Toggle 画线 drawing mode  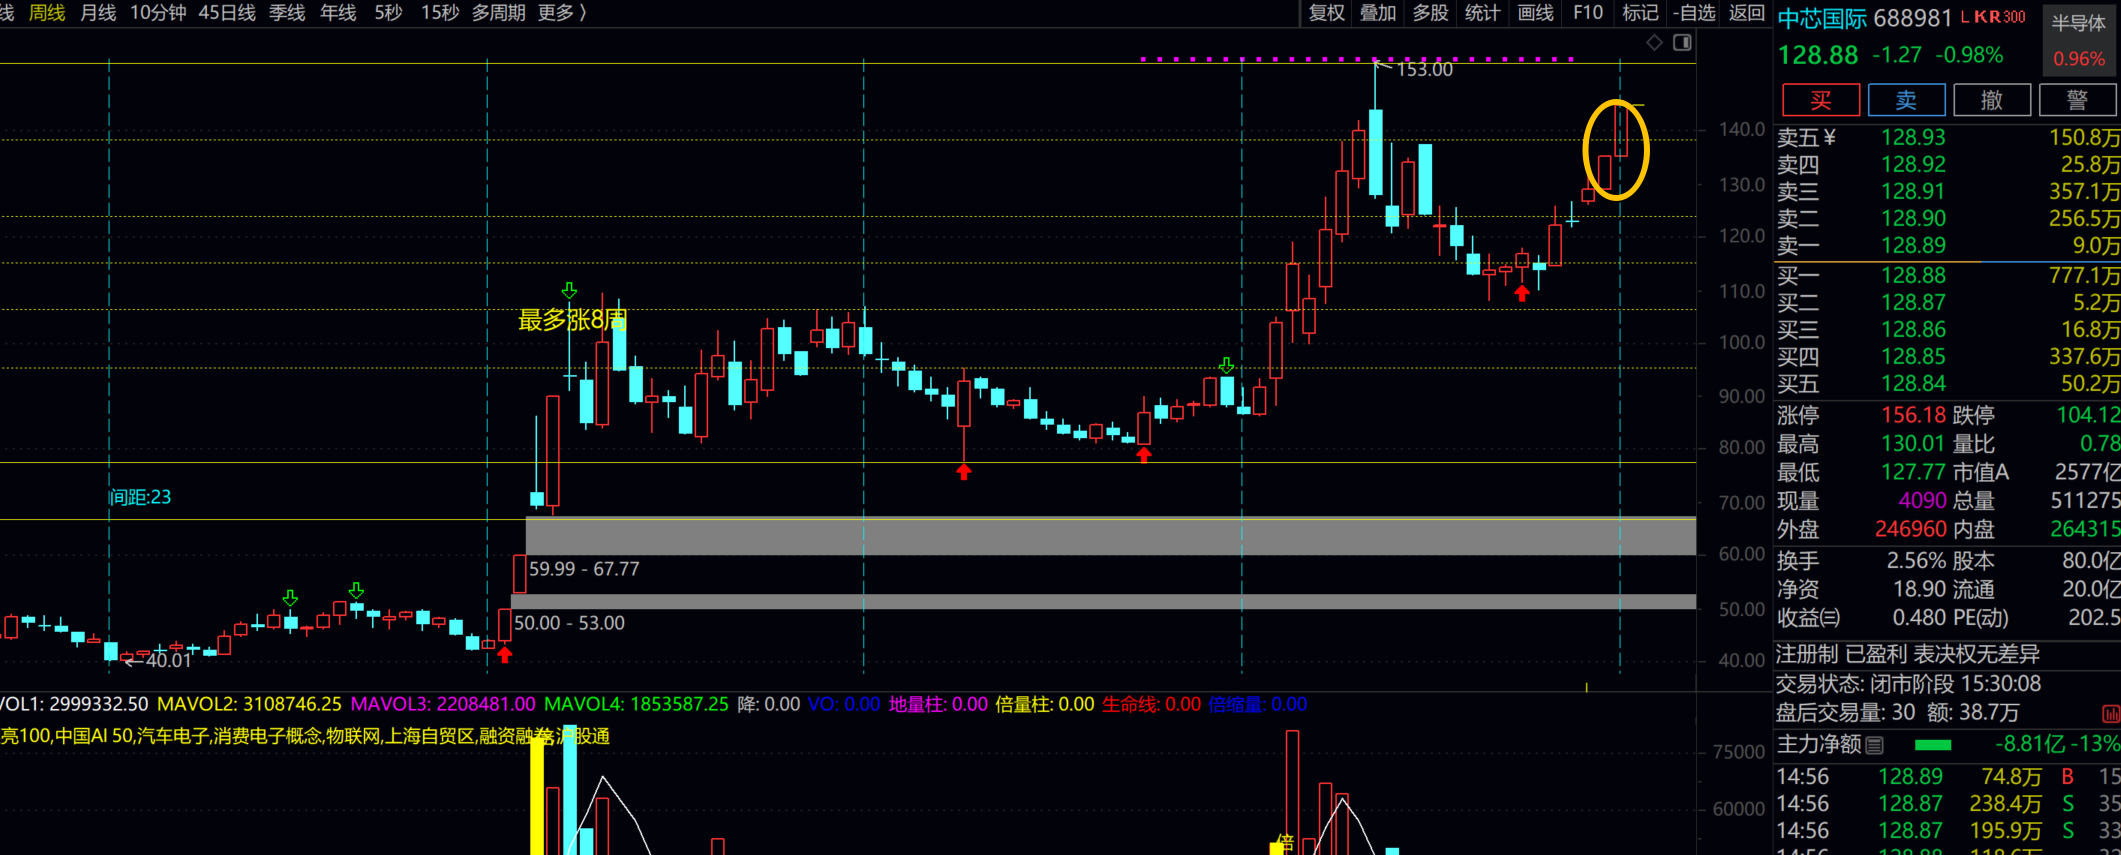1535,13
